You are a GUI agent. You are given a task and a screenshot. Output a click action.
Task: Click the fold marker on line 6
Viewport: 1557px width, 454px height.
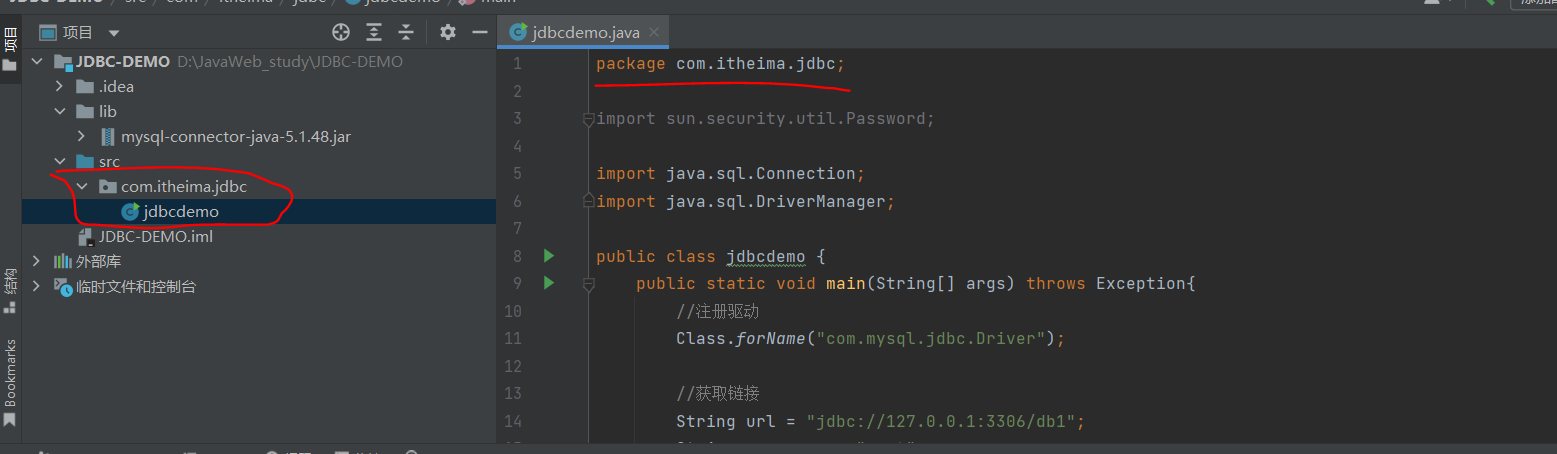pos(588,202)
